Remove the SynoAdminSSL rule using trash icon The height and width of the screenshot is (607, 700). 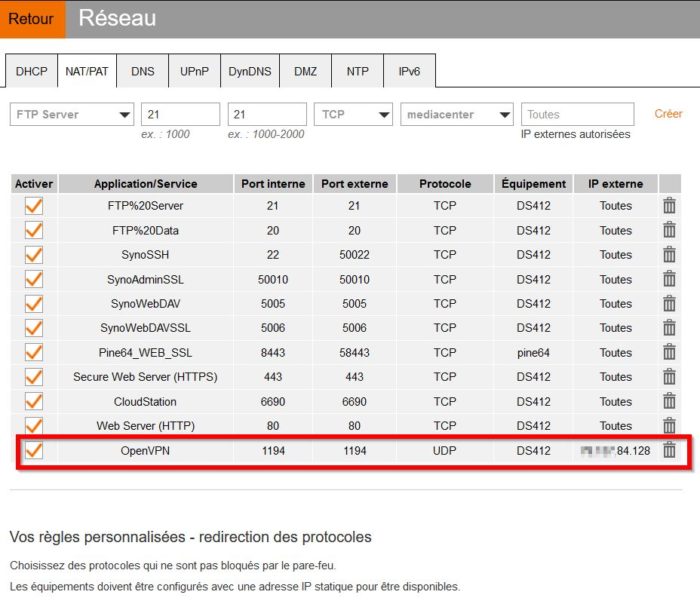point(669,280)
